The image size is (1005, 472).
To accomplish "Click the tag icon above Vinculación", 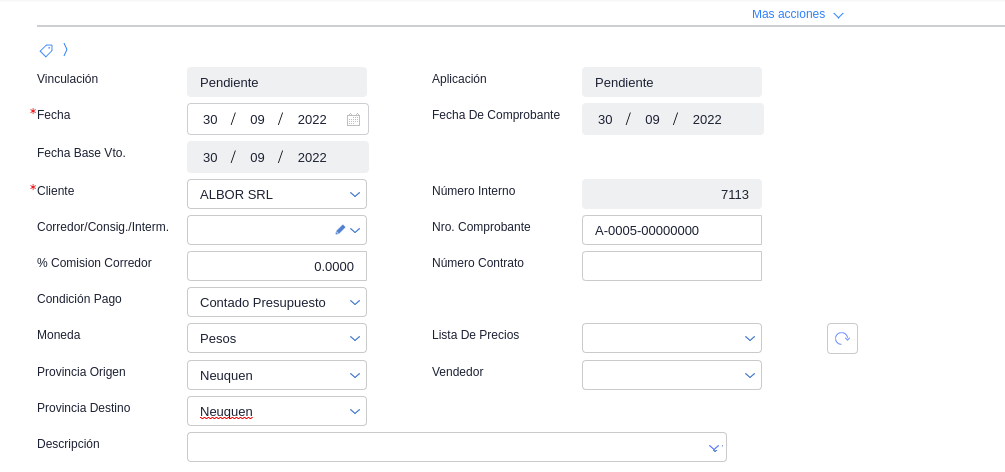I will [x=46, y=50].
